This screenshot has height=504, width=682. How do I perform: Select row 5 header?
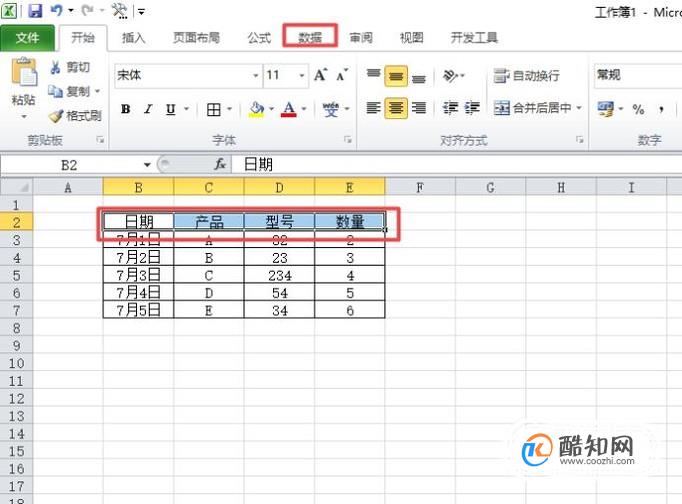[17, 275]
